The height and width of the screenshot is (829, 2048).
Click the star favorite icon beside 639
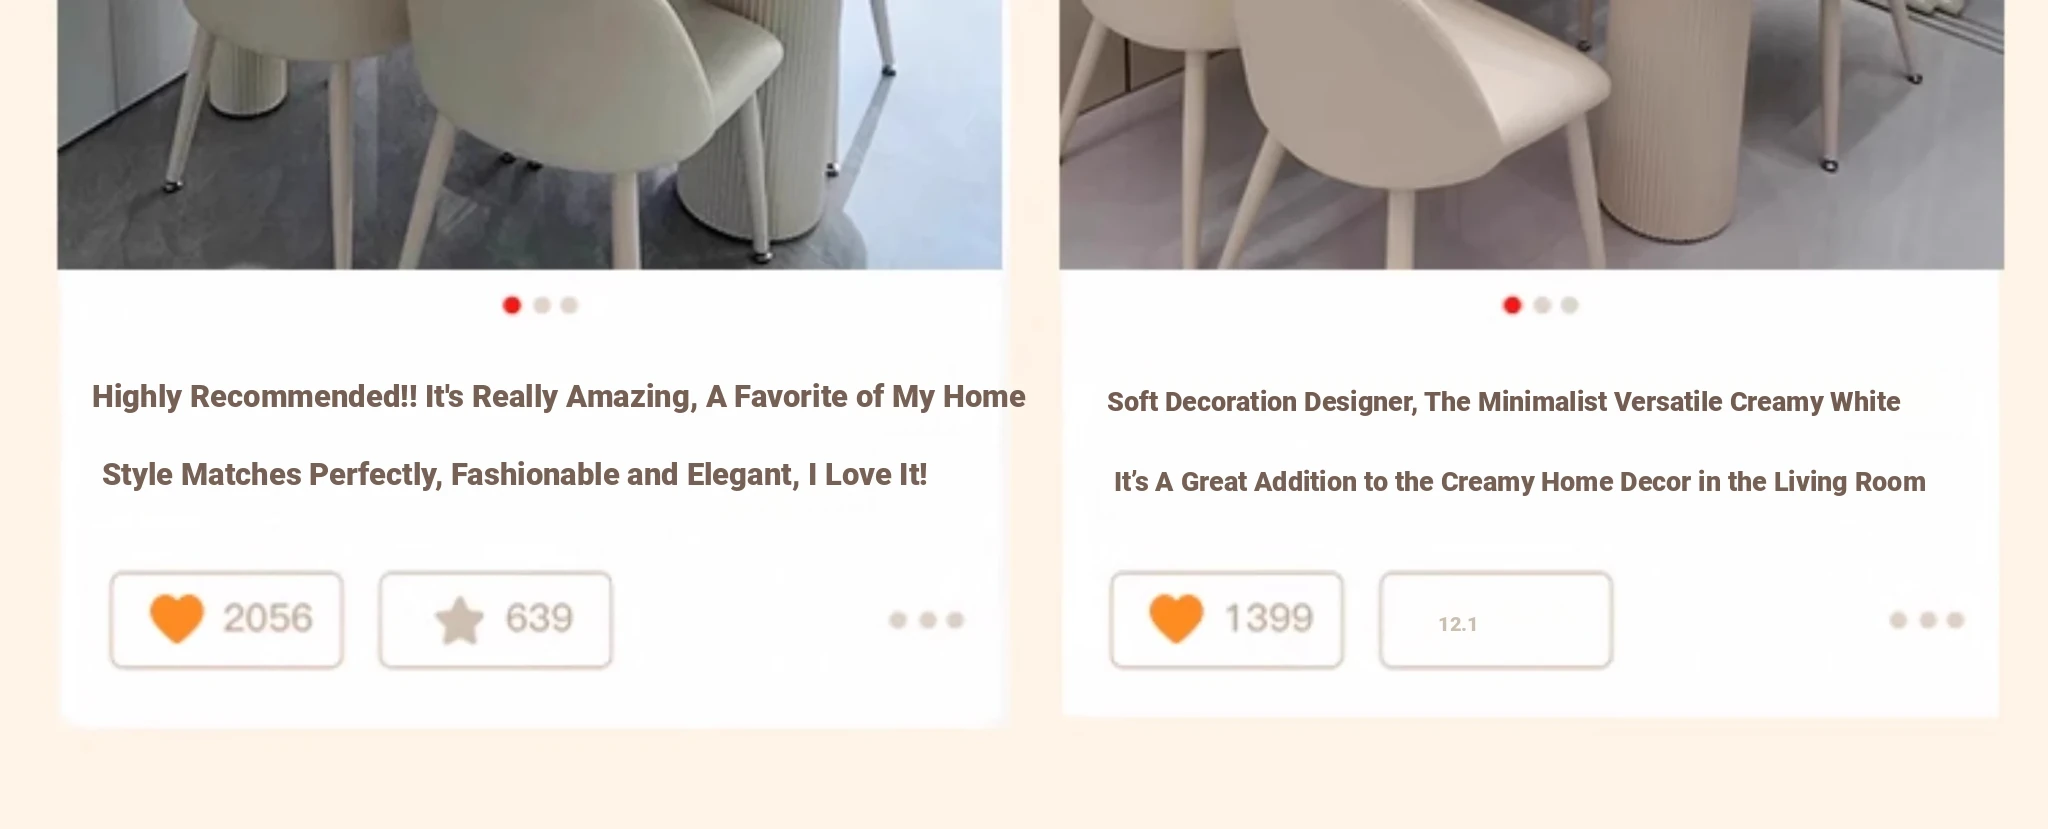tap(460, 620)
